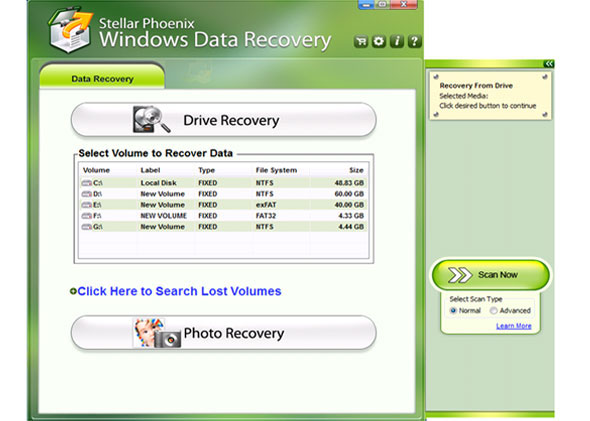This screenshot has width=590, height=421.
Task: Close the Data Recovery window
Action: click(403, 5)
